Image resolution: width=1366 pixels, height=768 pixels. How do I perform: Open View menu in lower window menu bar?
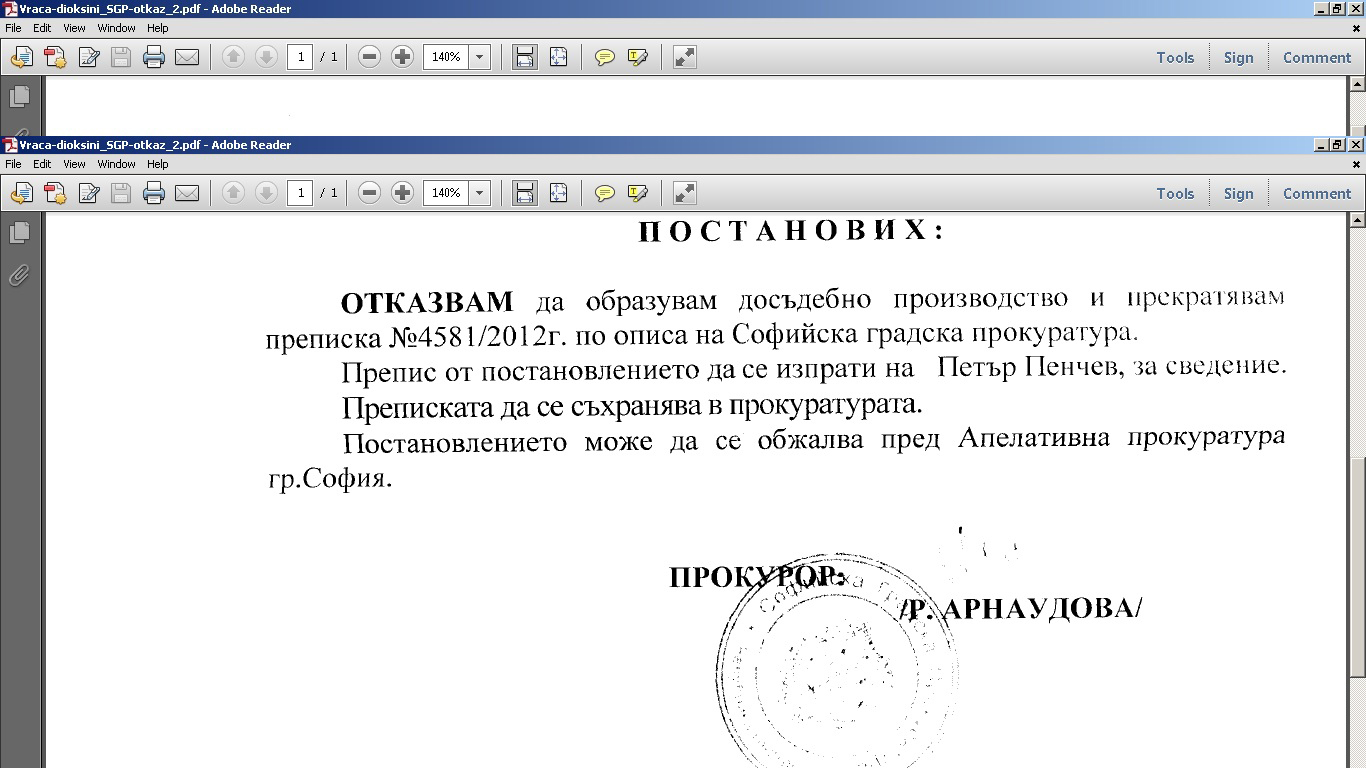click(x=74, y=164)
